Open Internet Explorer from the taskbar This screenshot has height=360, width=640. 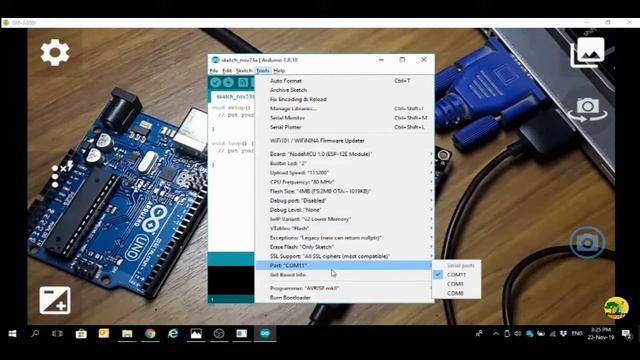click(173, 334)
